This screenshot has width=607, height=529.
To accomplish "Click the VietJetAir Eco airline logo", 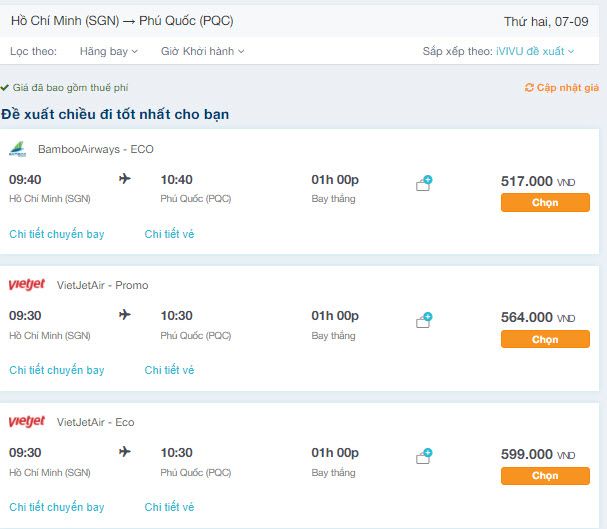I will (x=27, y=422).
